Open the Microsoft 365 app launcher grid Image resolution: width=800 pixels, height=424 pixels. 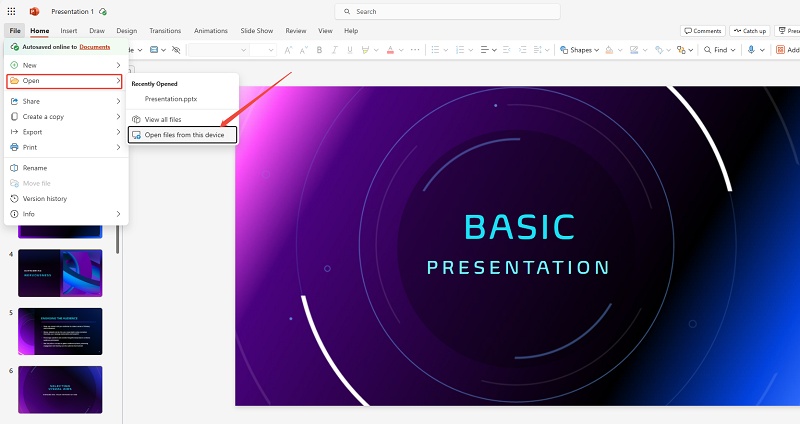(13, 11)
